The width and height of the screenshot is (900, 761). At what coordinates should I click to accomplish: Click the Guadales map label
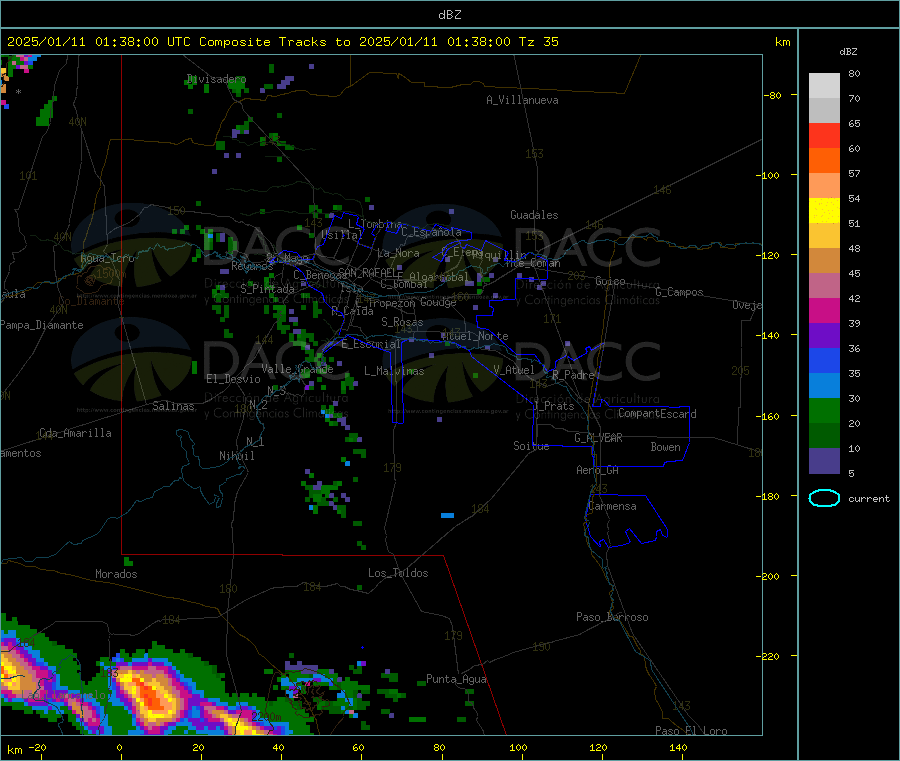(x=534, y=215)
